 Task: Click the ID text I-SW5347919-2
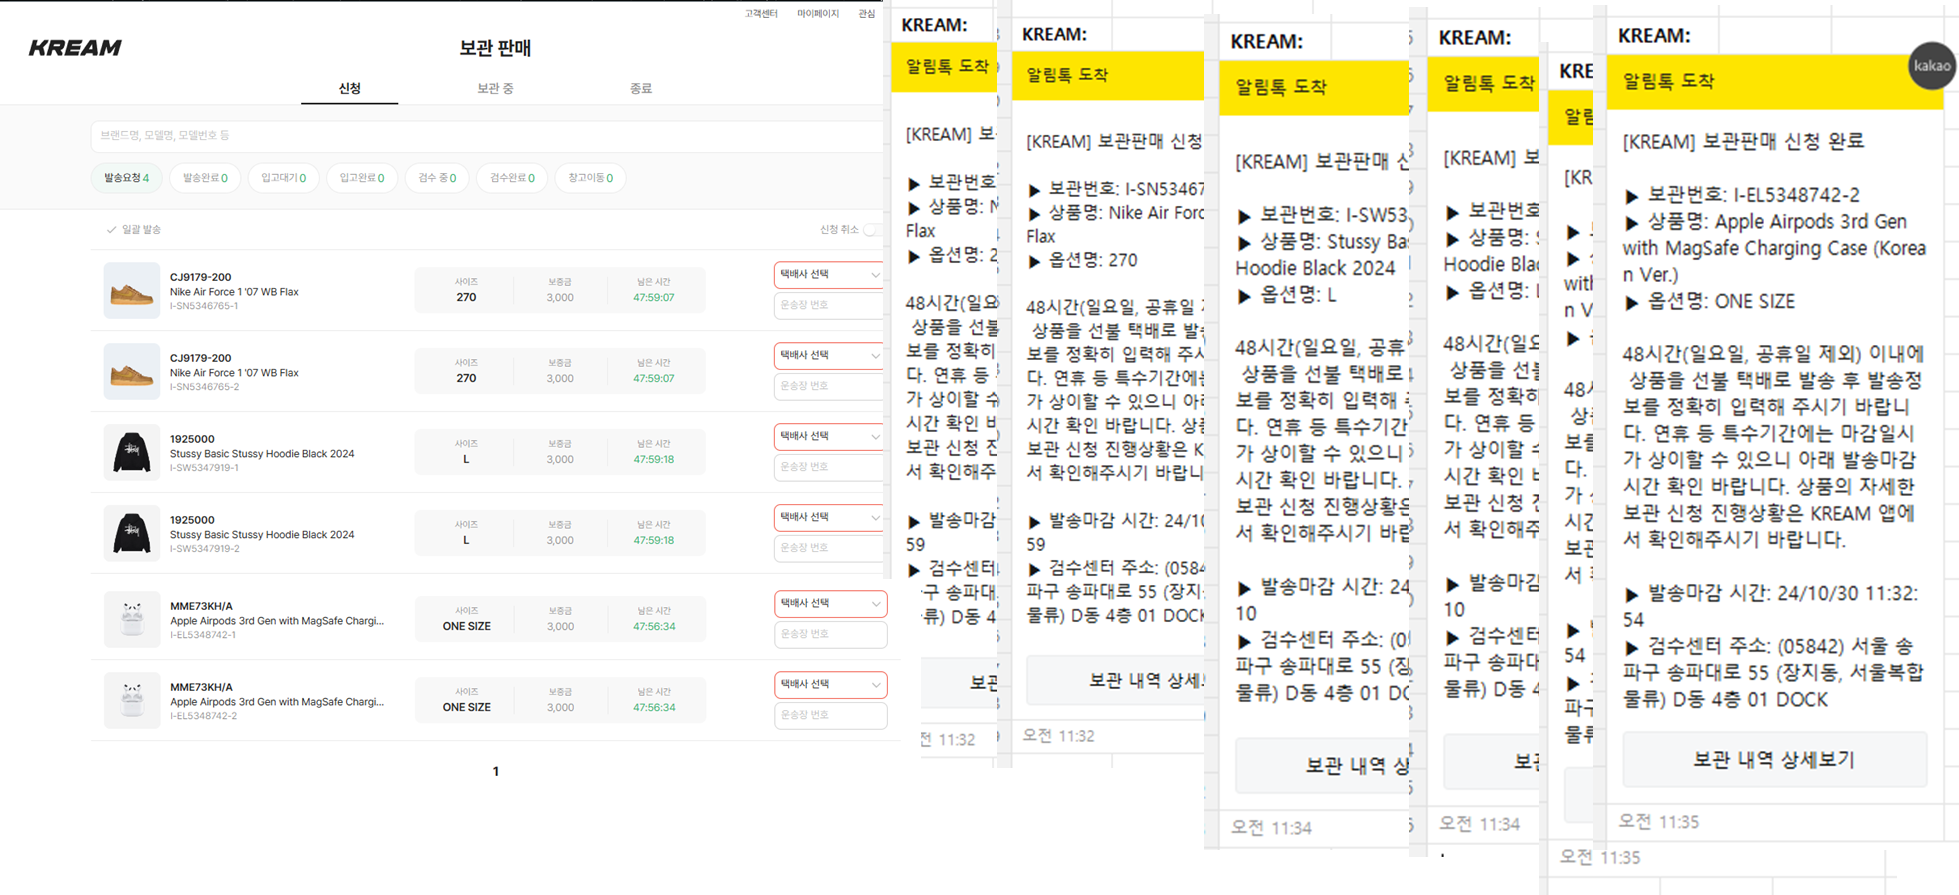coord(204,549)
